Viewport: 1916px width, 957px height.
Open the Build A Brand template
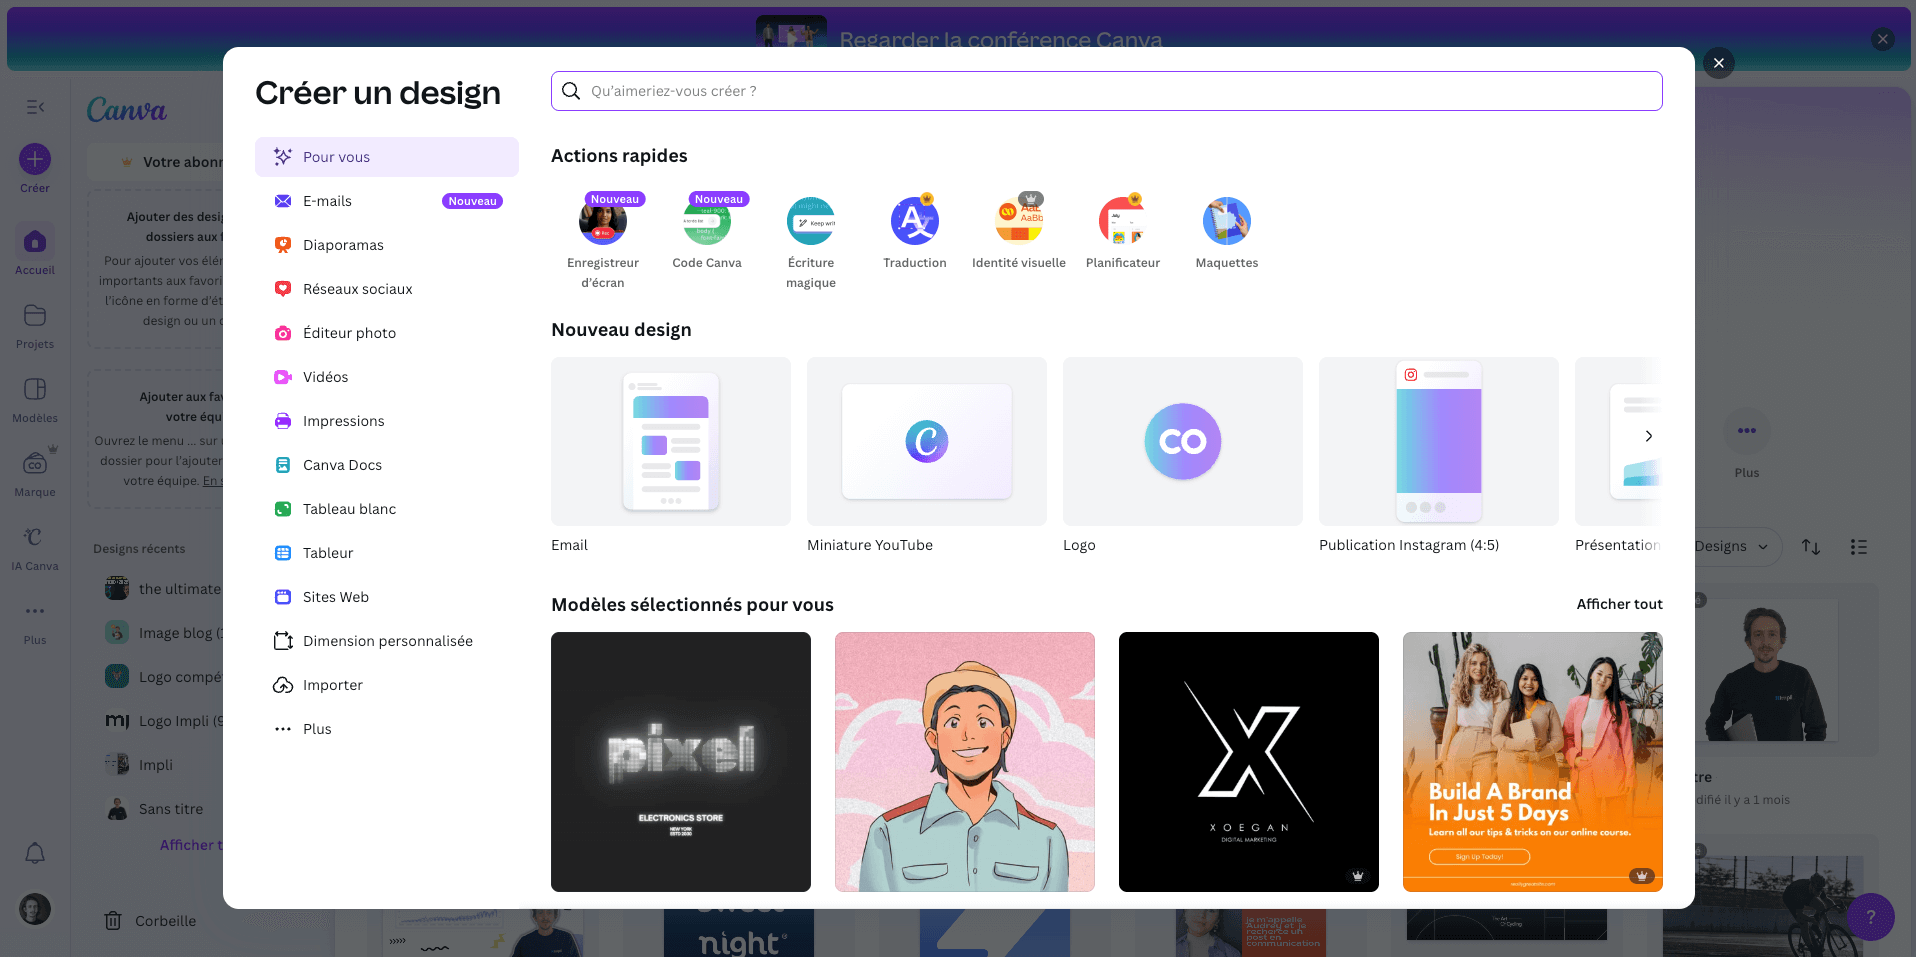[1533, 762]
